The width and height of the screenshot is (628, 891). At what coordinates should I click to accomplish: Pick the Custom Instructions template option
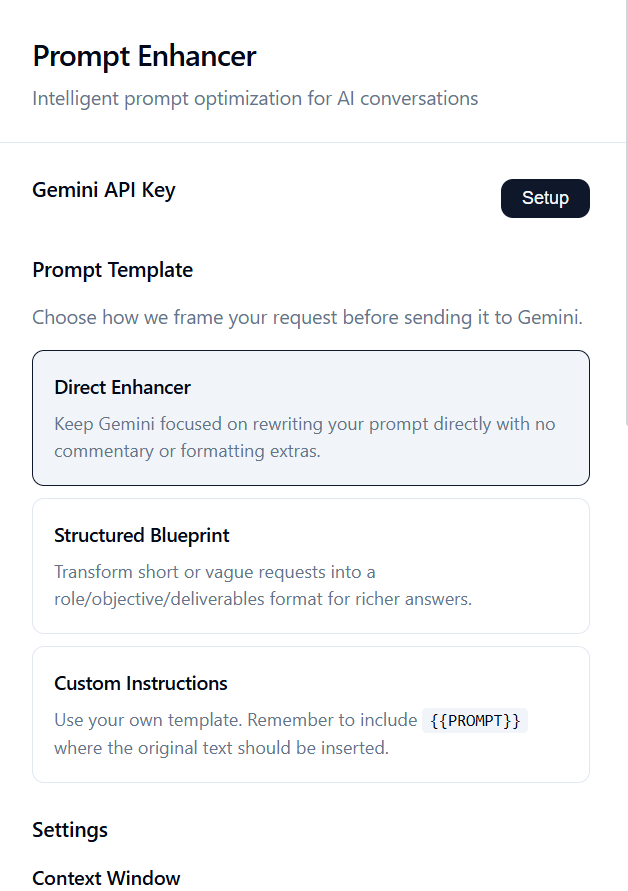[x=310, y=713]
